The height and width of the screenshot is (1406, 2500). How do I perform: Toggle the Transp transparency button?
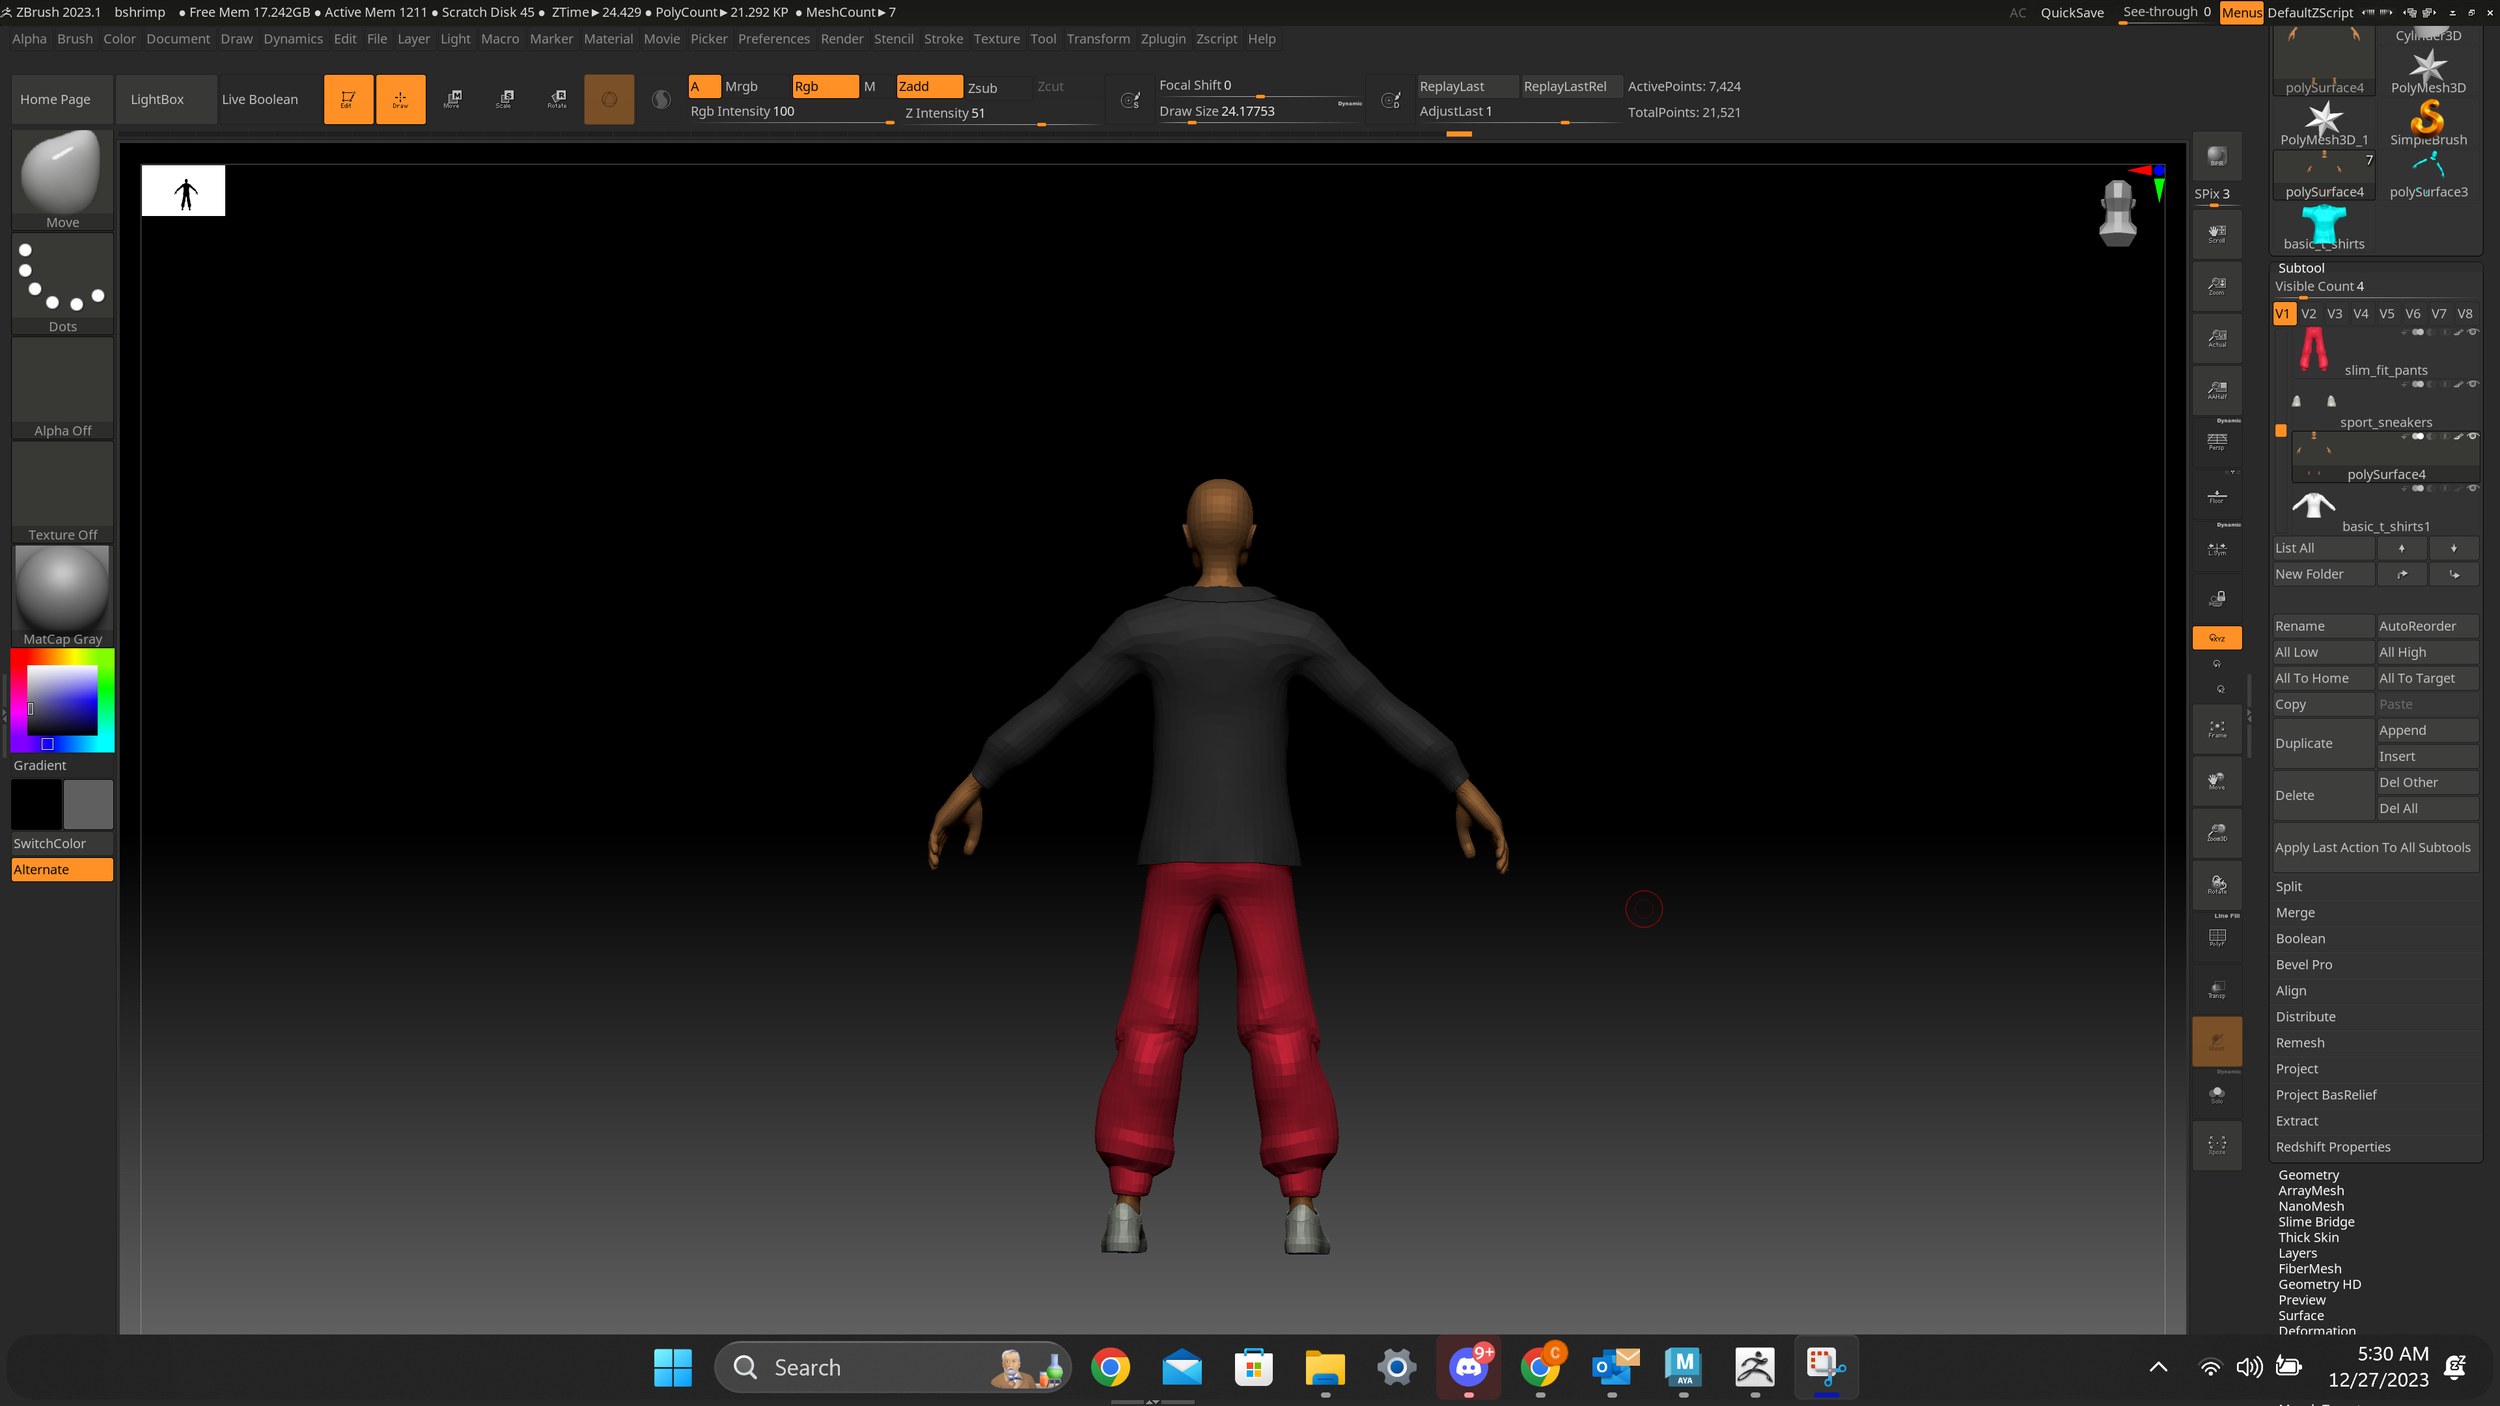coord(2216,990)
